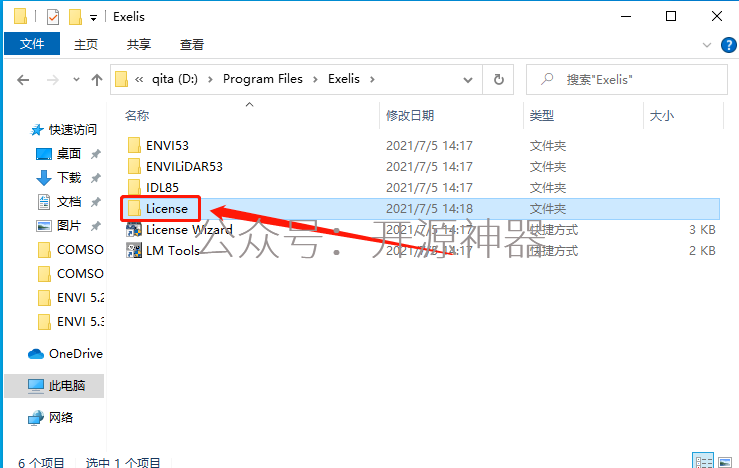The width and height of the screenshot is (739, 468).
Task: Click qita (D:) in the address bar
Action: (x=175, y=79)
